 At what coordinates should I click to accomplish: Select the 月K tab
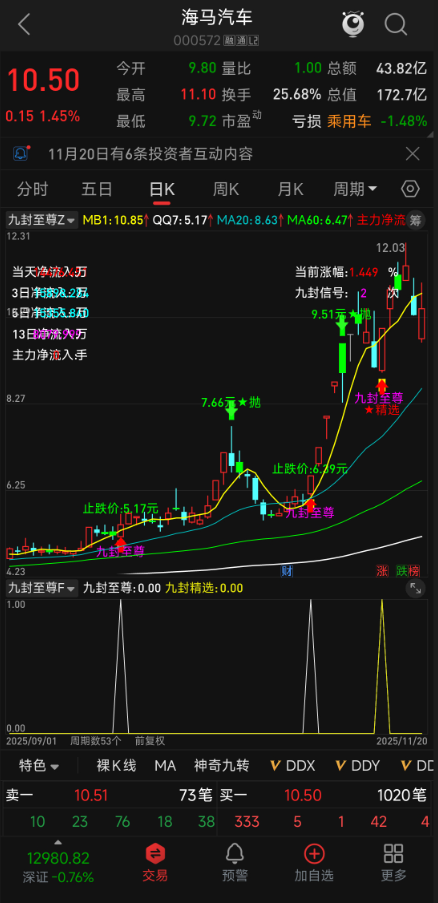[x=290, y=189]
